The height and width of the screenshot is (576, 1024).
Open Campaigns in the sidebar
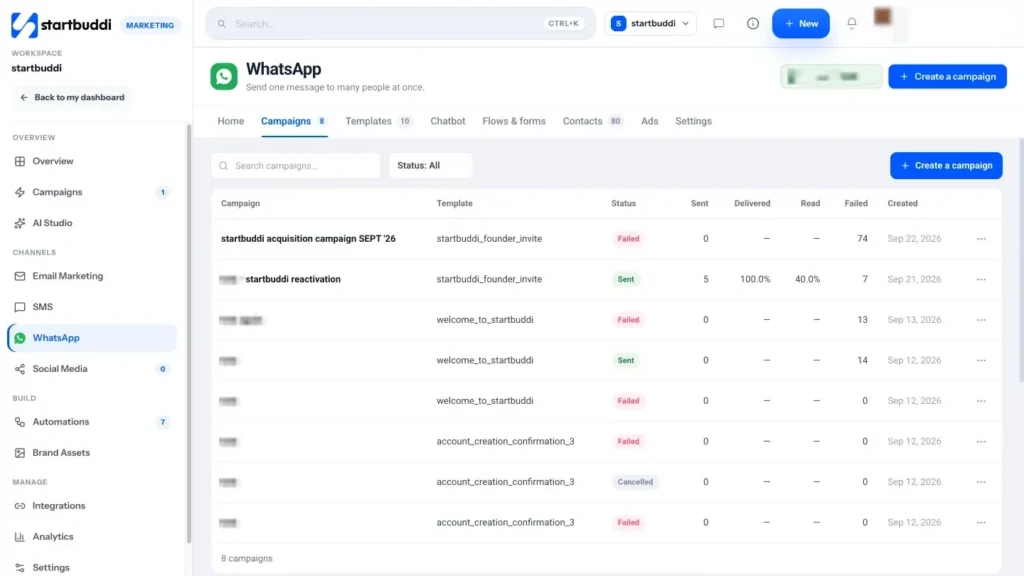tap(92, 192)
